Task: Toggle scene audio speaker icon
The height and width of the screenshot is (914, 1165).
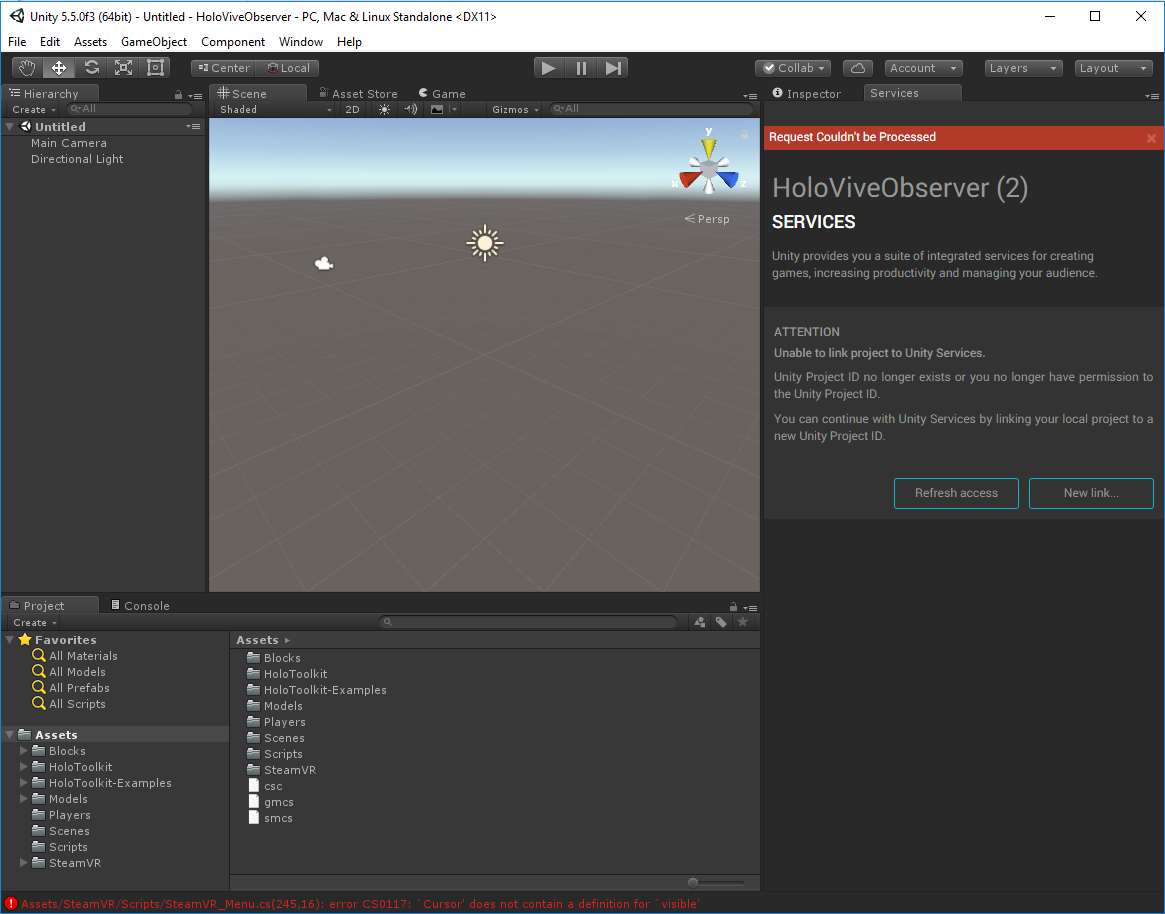Action: [410, 109]
